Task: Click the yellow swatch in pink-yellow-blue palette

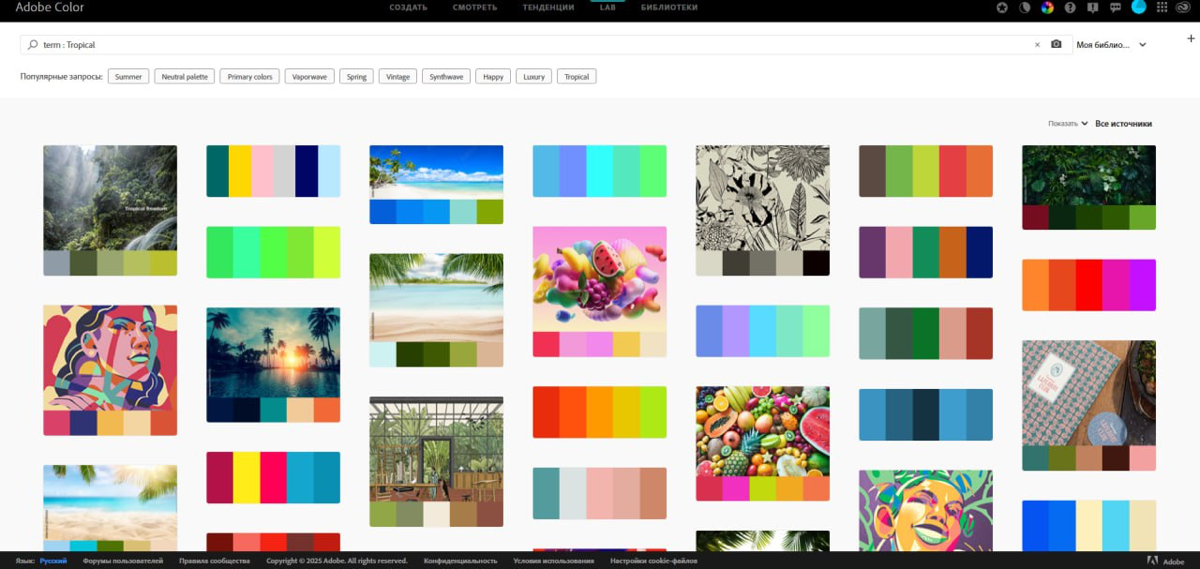Action: click(246, 478)
